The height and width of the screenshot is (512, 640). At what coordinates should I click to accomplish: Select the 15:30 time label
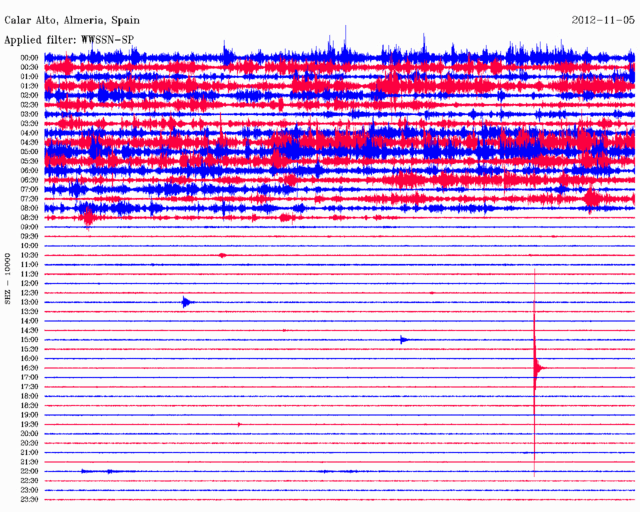click(x=29, y=349)
